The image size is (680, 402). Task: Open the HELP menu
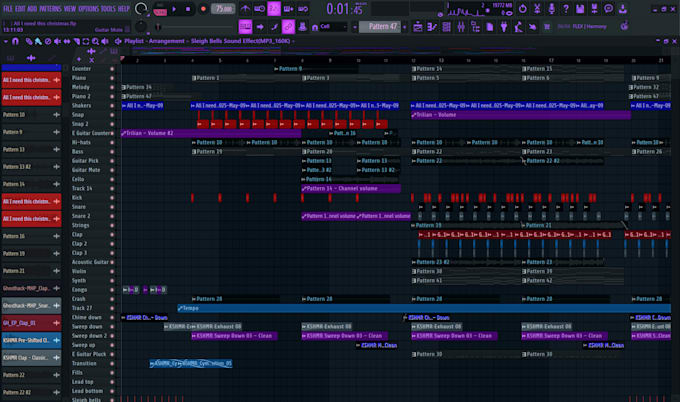124,8
